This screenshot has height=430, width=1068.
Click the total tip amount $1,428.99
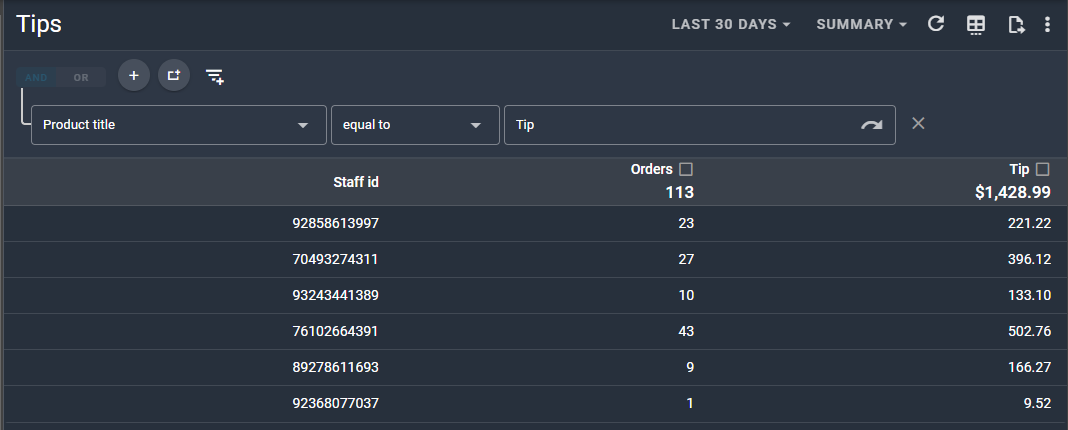pyautogui.click(x=1013, y=193)
